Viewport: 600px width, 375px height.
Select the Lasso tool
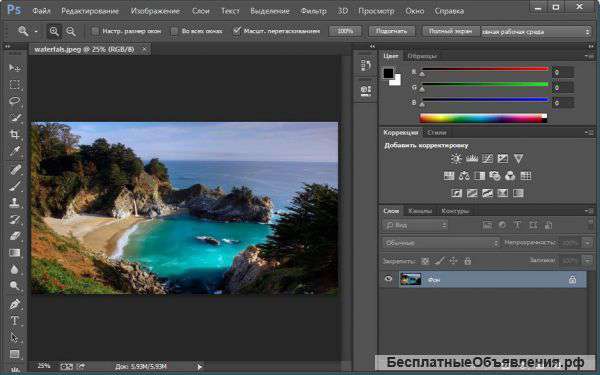(x=15, y=101)
